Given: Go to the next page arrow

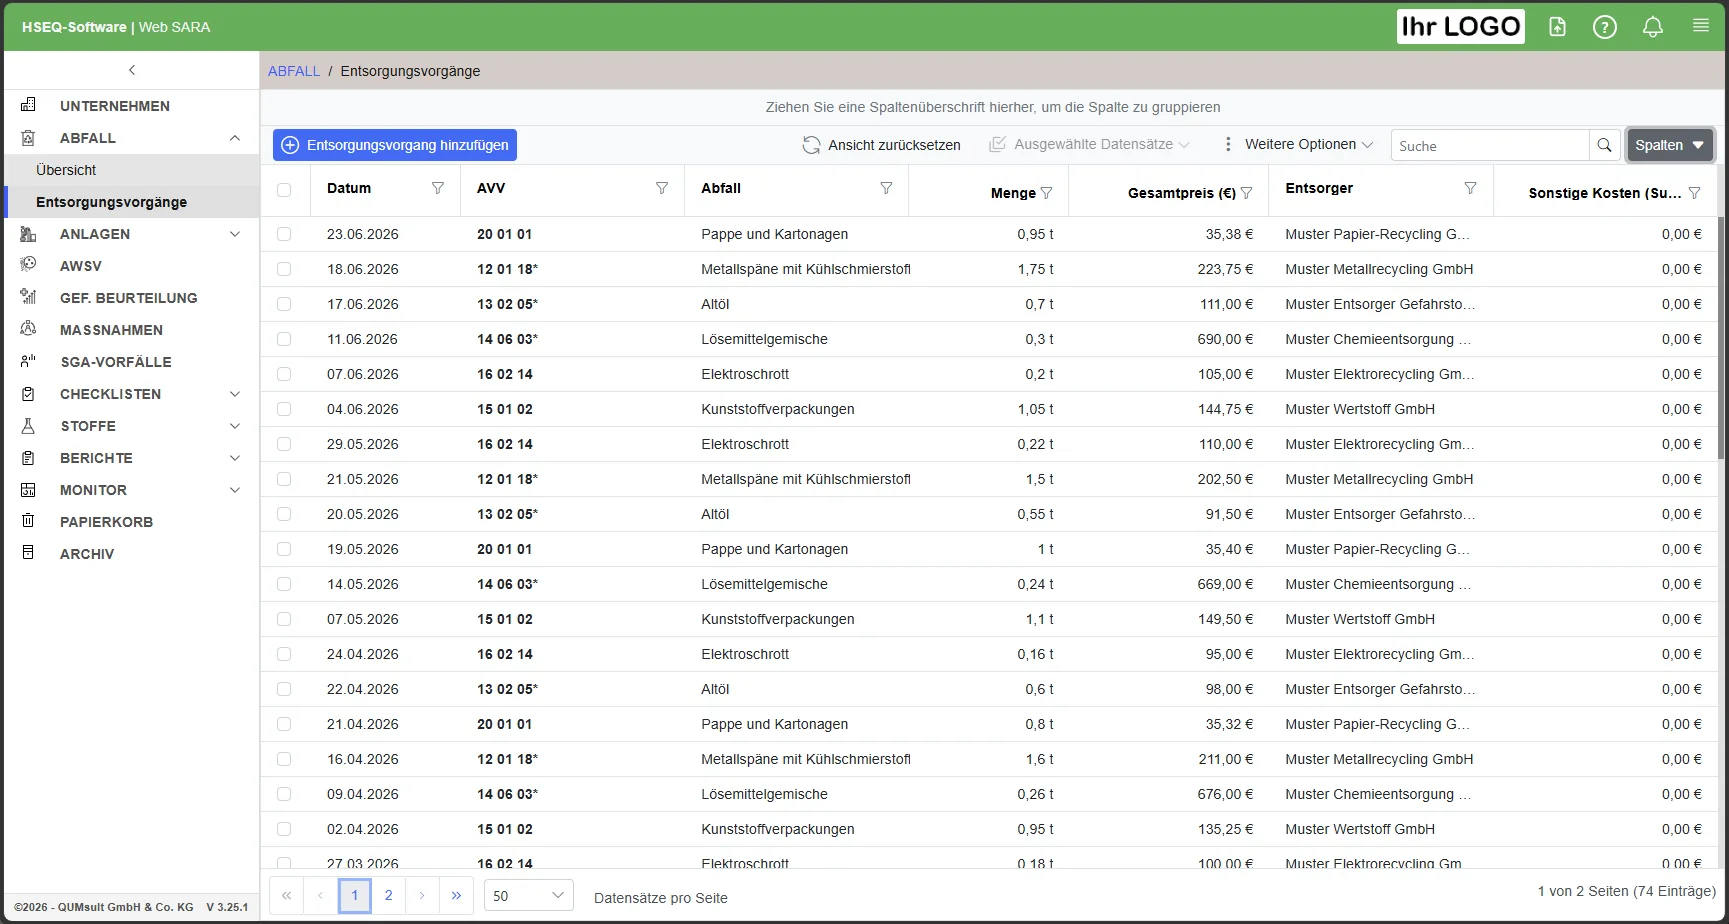Looking at the screenshot, I should click(422, 895).
